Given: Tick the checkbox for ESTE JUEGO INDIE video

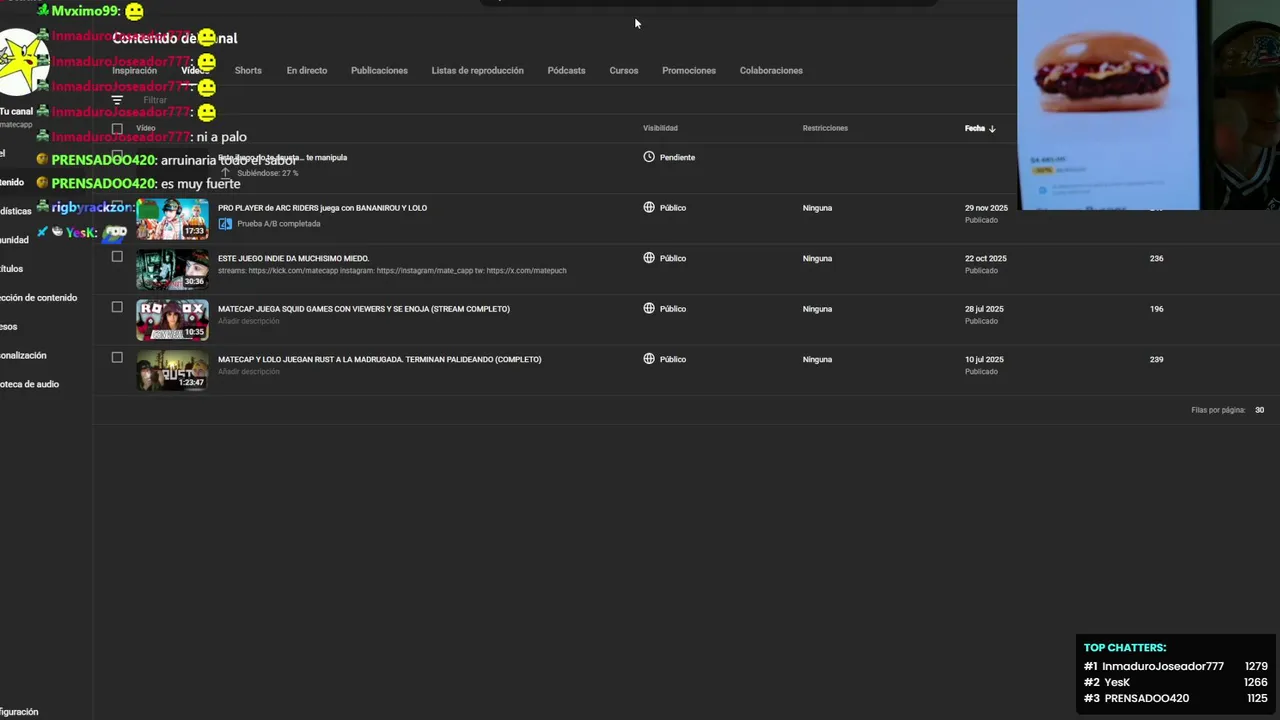Looking at the screenshot, I should pyautogui.click(x=117, y=257).
